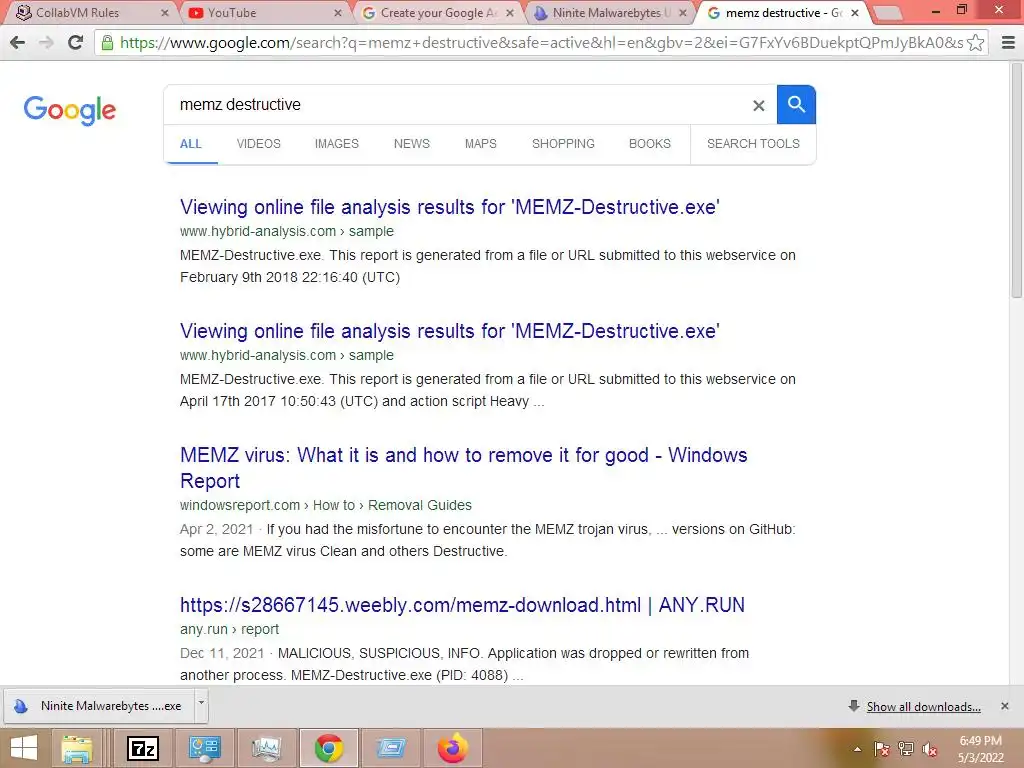The image size is (1024, 768).
Task: Open Action Center flag icon
Action: point(882,749)
